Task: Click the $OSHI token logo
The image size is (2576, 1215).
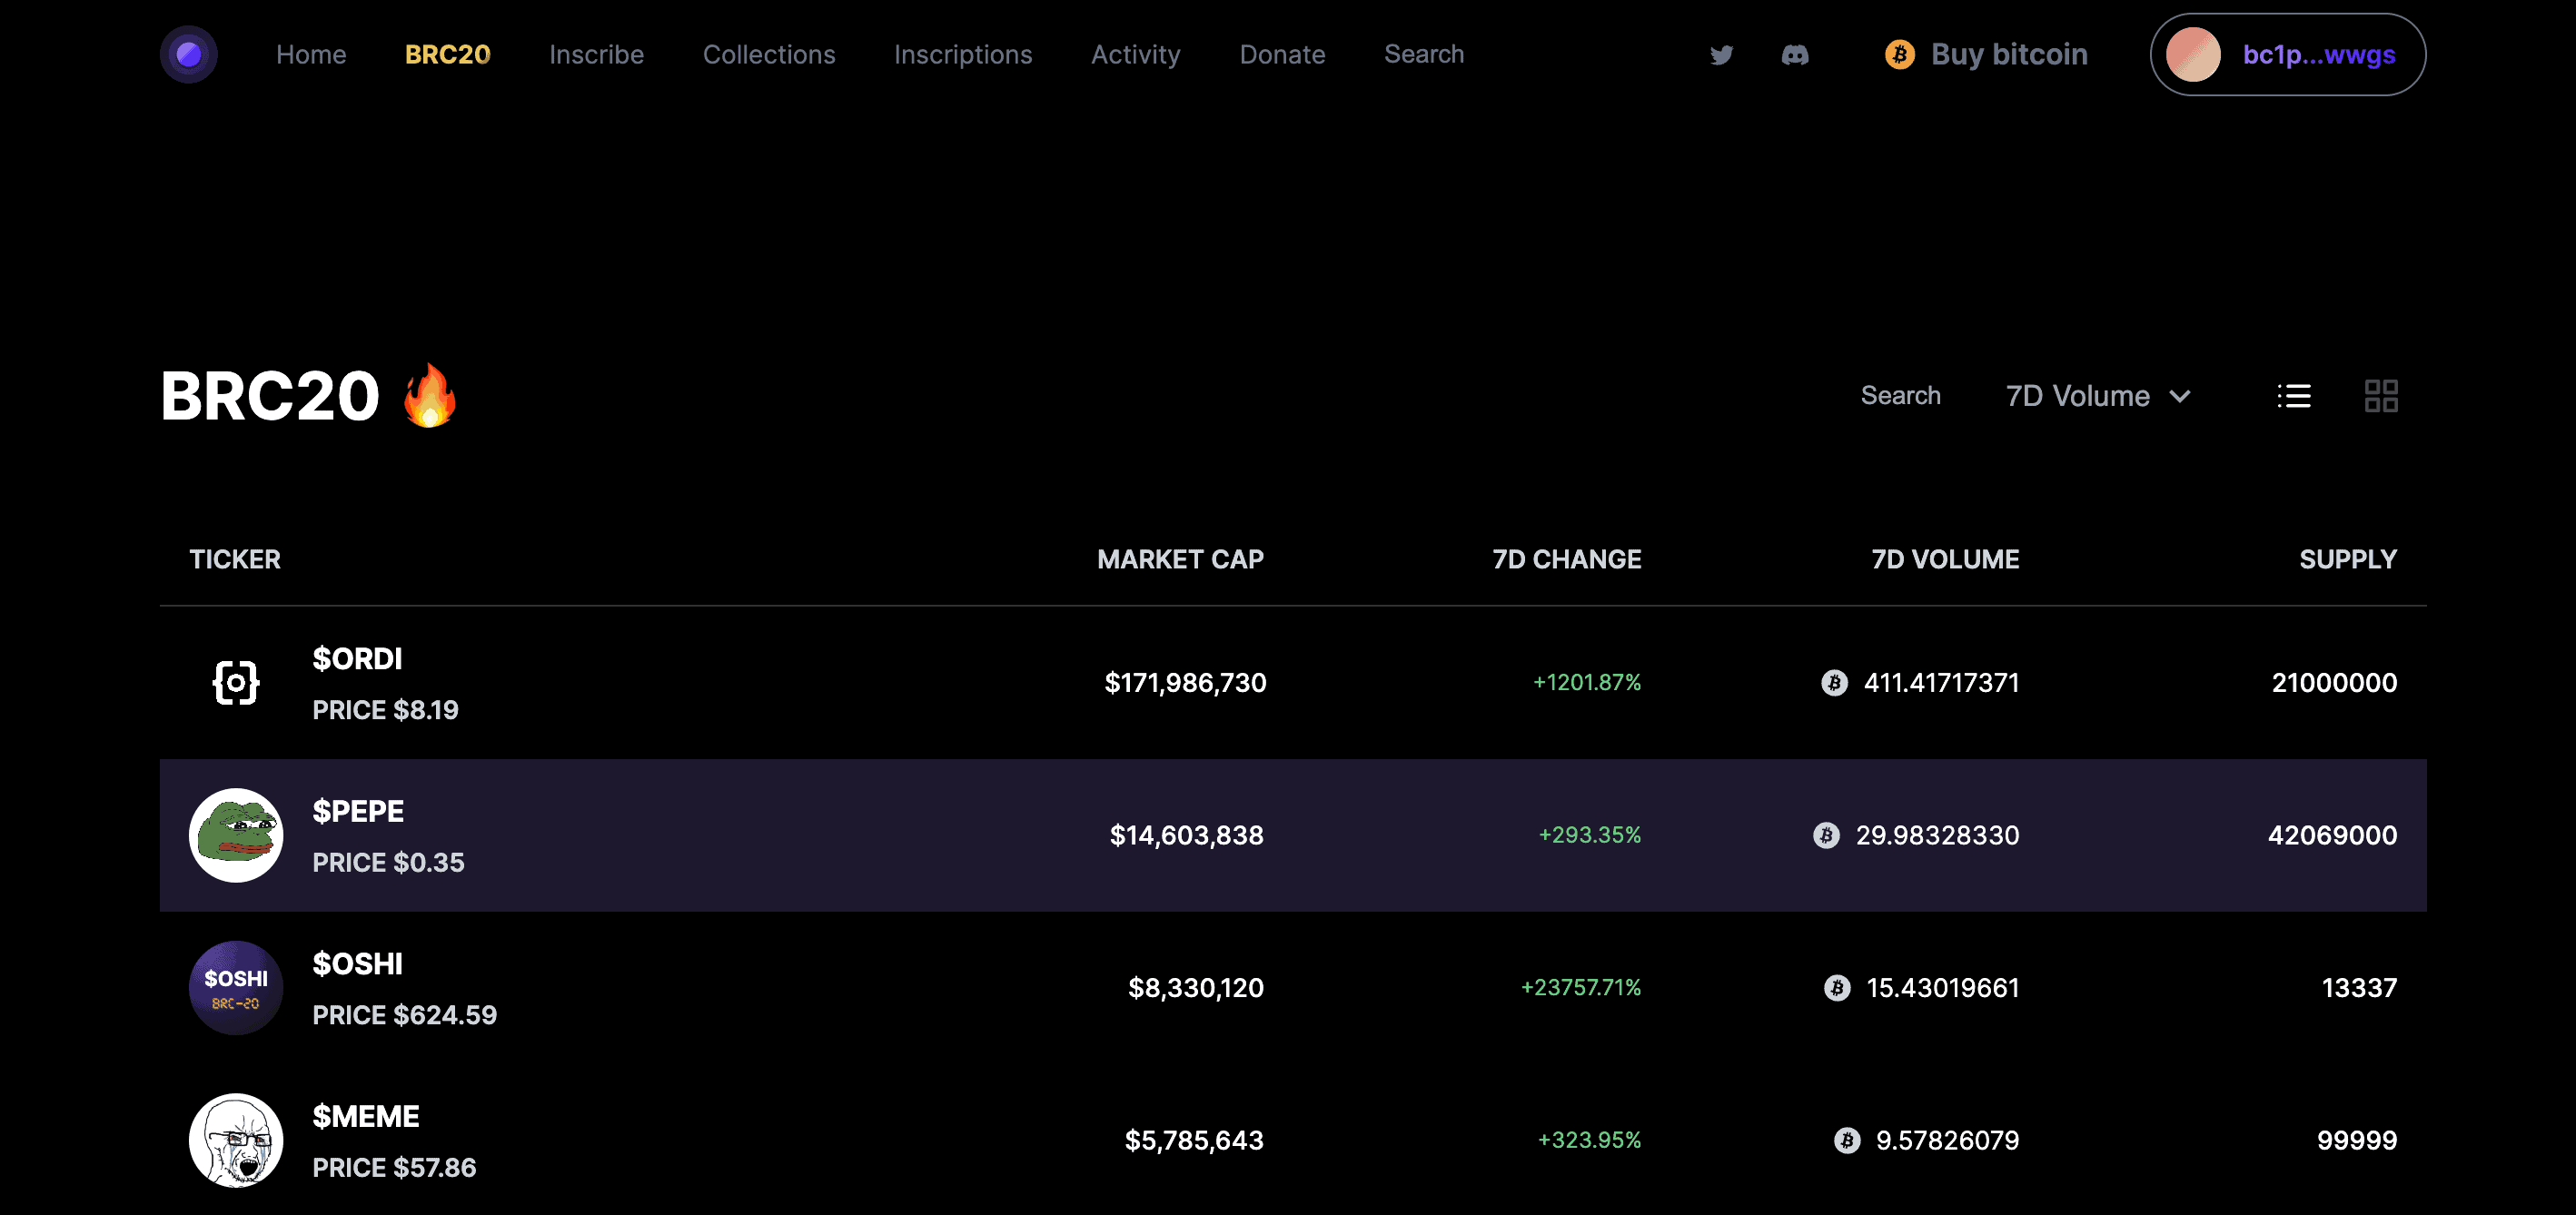Action: click(x=236, y=988)
